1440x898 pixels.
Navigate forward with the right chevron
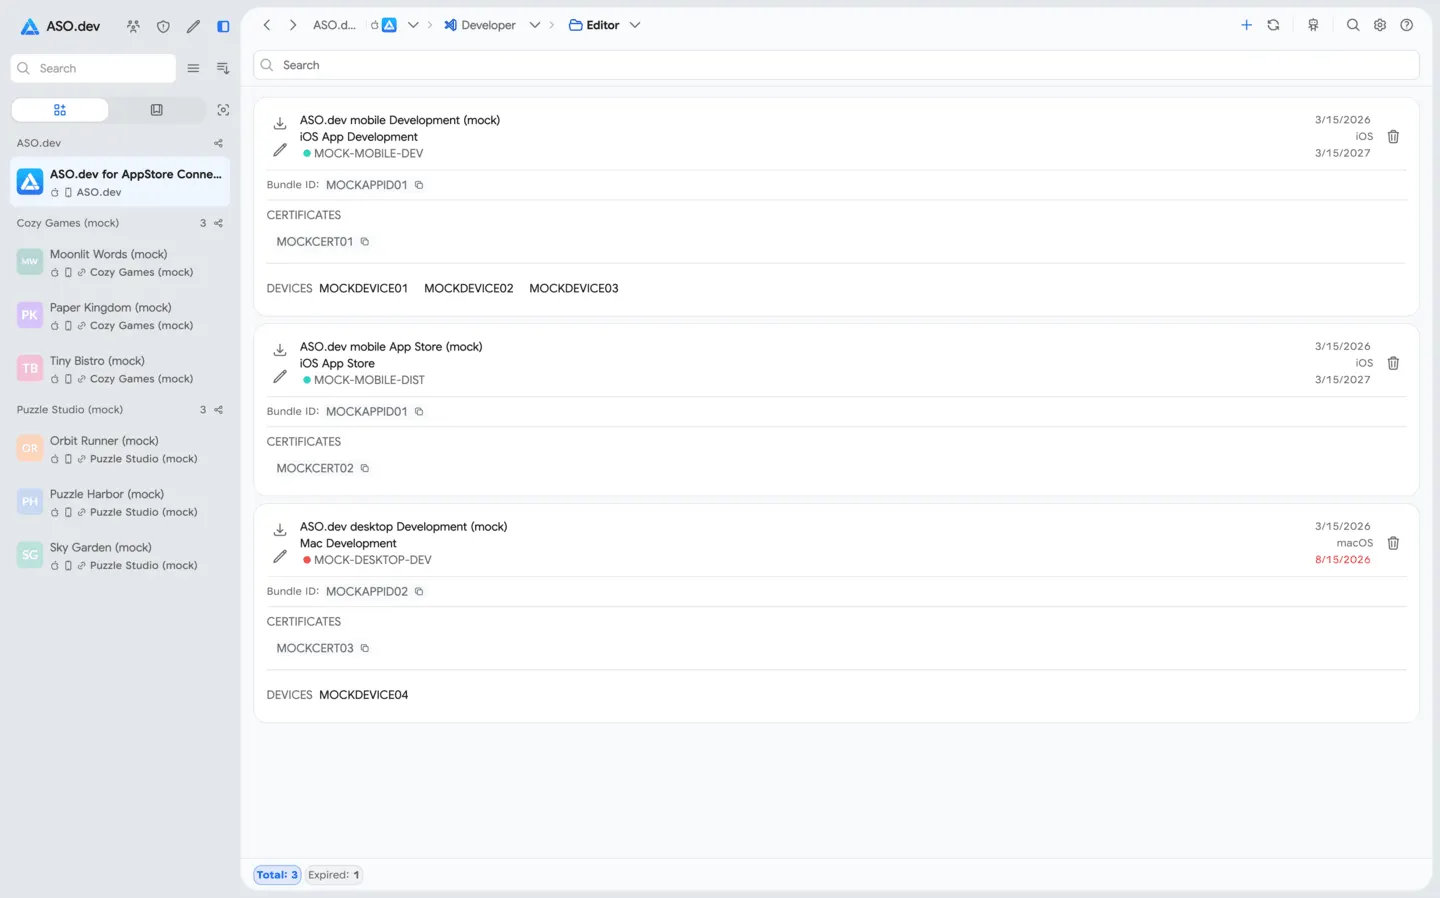pos(293,25)
